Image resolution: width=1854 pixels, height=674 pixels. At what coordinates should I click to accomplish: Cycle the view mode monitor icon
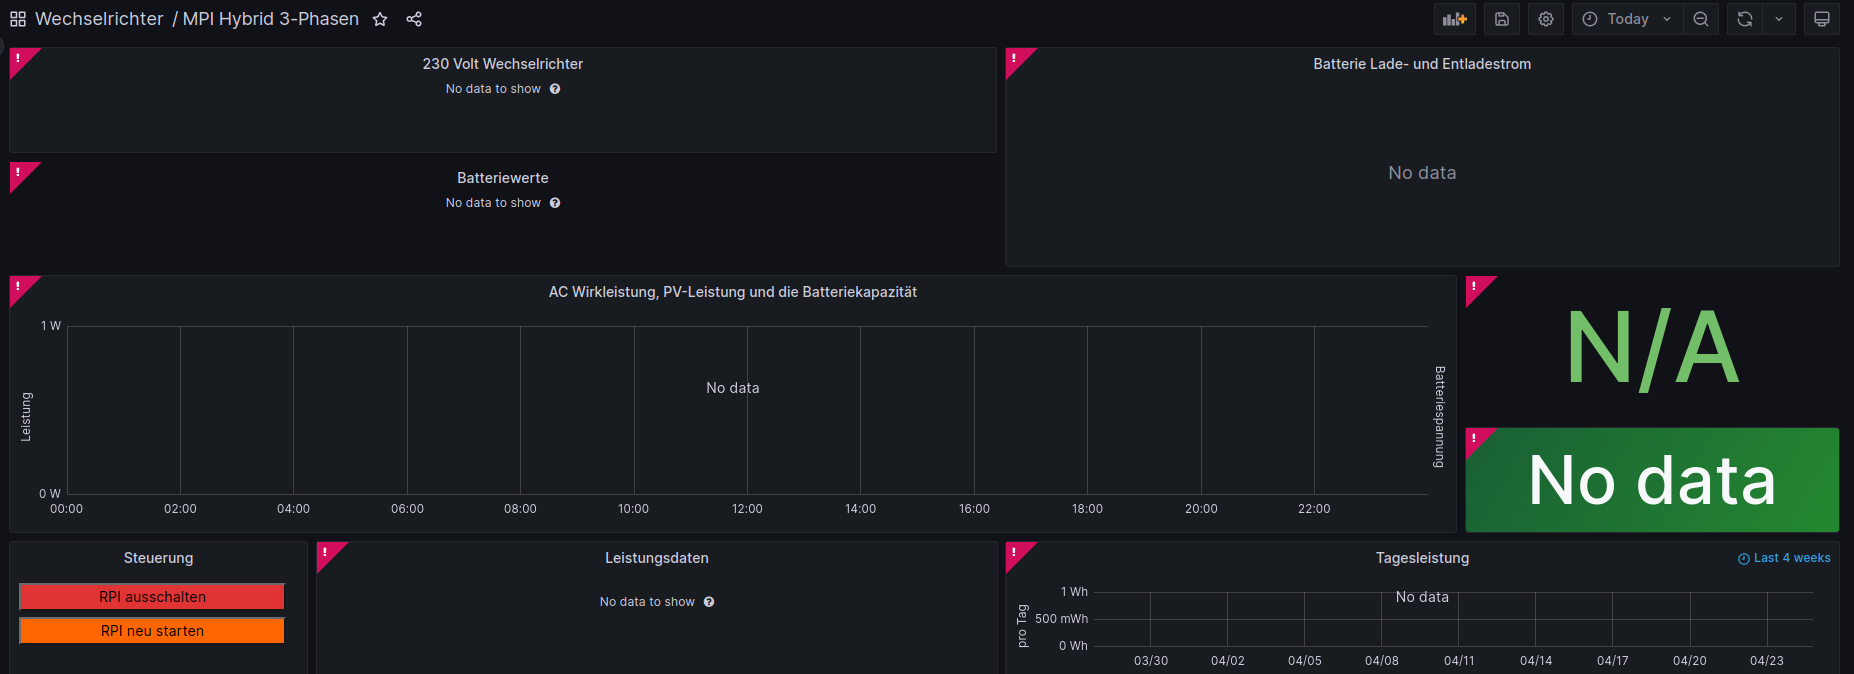(1821, 19)
